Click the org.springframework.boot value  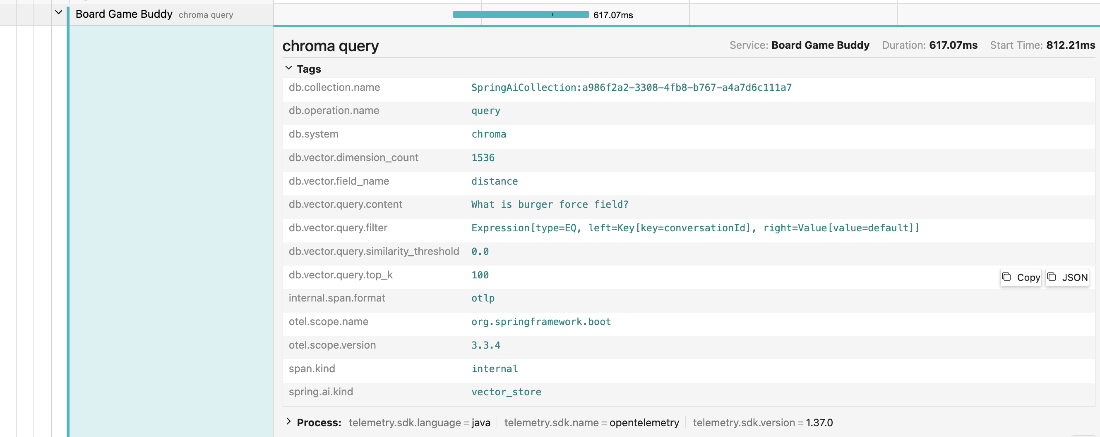click(541, 321)
